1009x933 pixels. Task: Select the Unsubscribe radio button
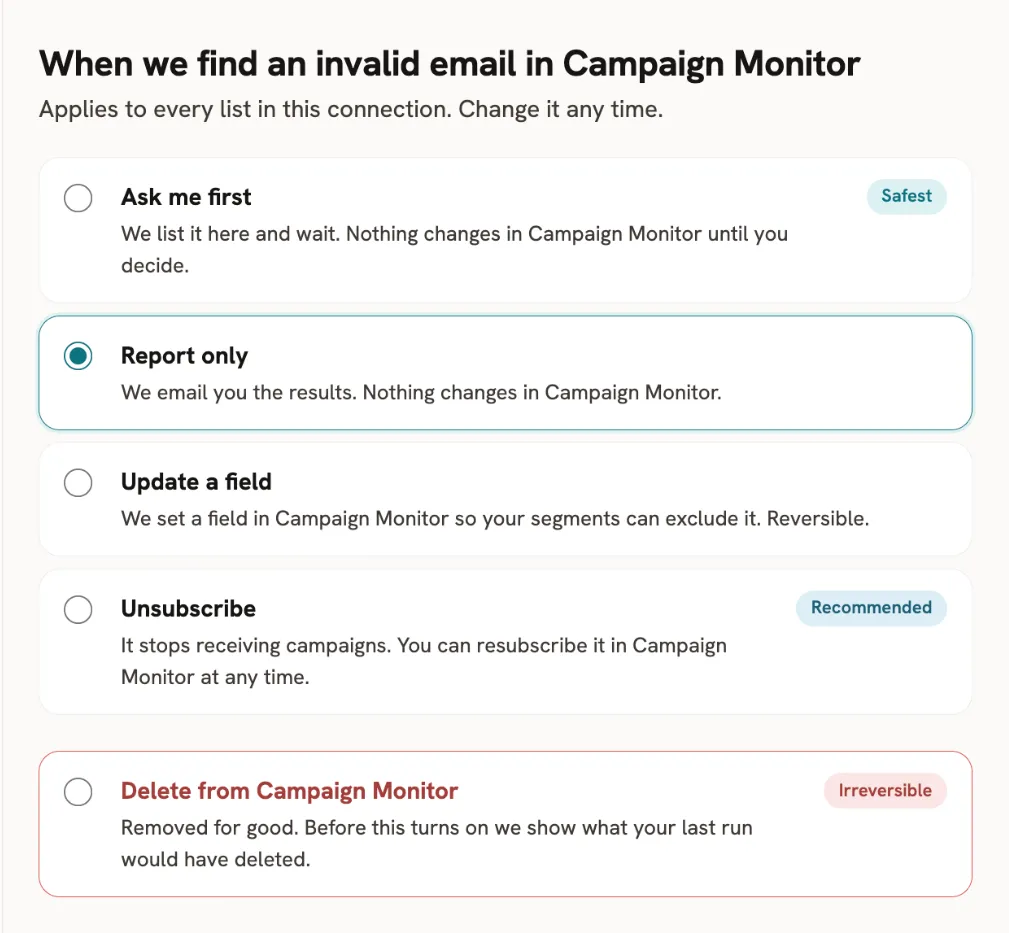coord(78,609)
